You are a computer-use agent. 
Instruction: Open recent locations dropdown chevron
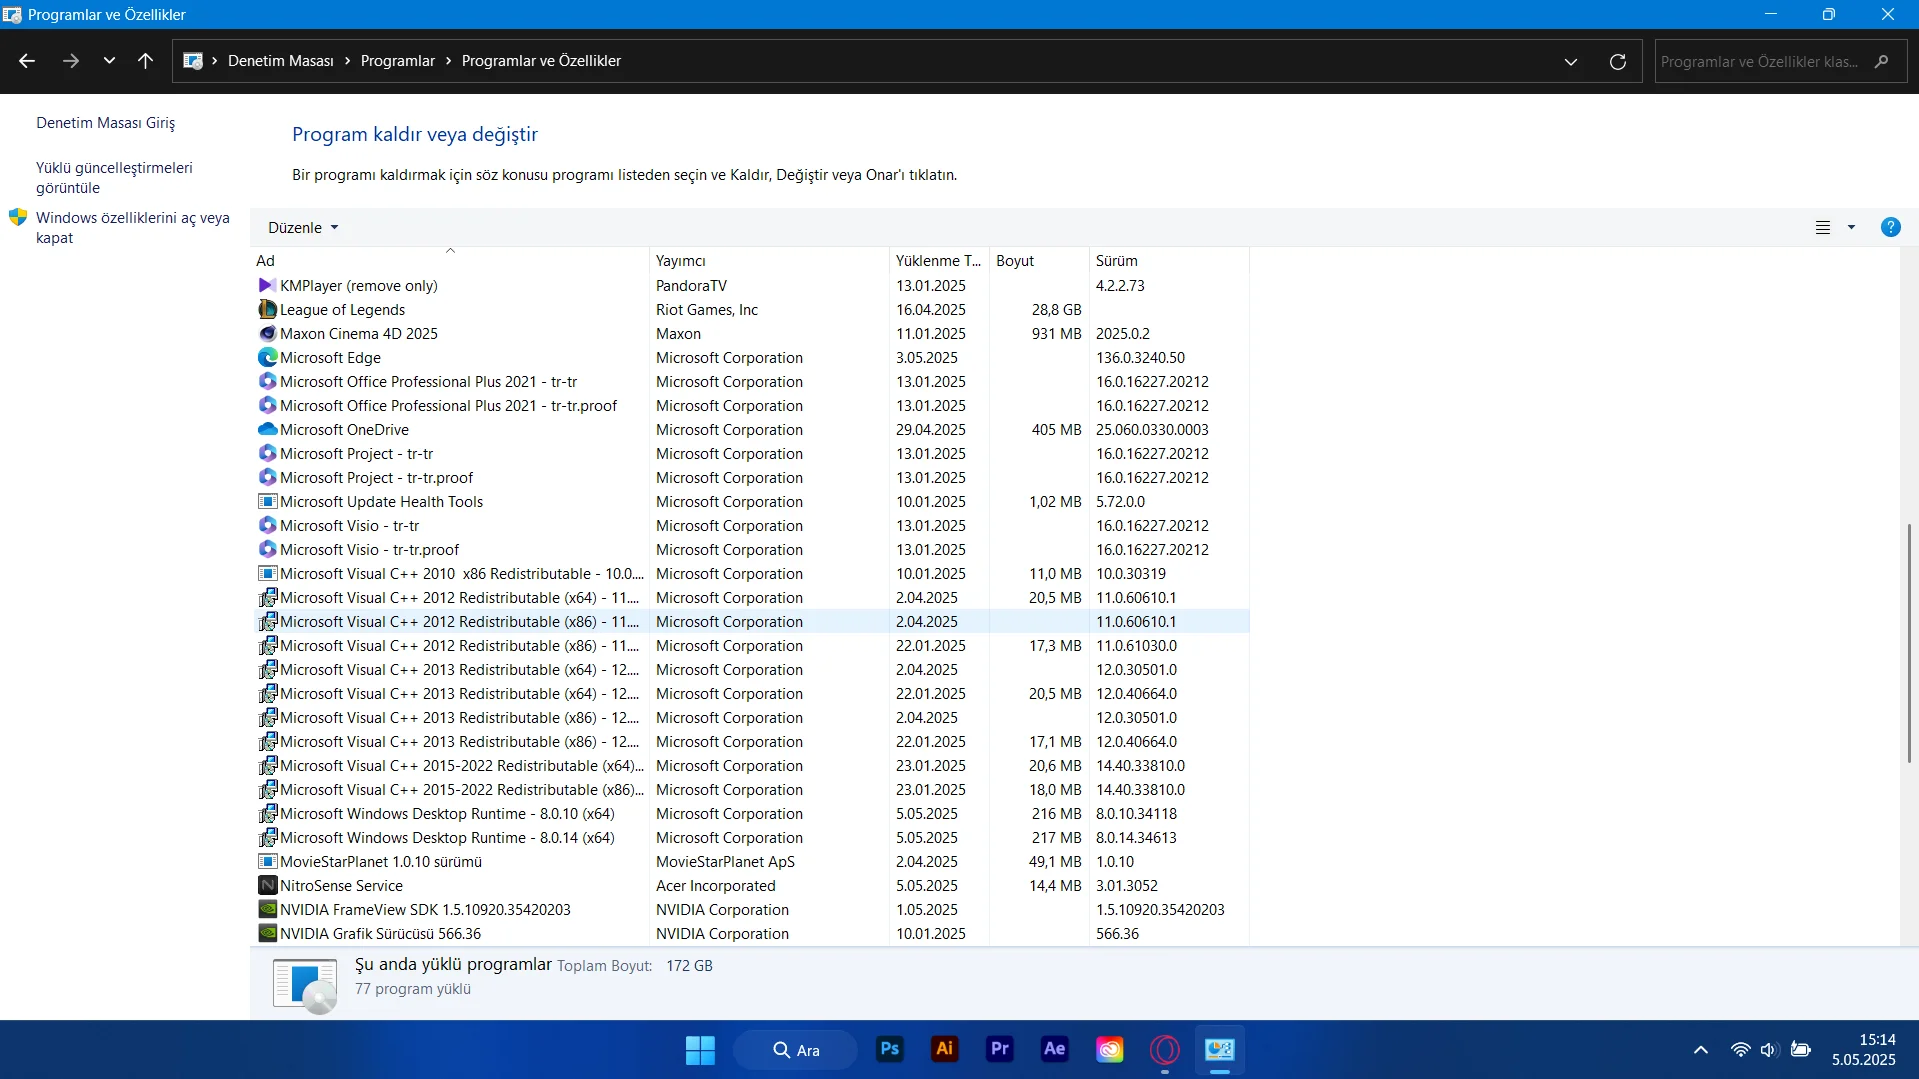(109, 61)
